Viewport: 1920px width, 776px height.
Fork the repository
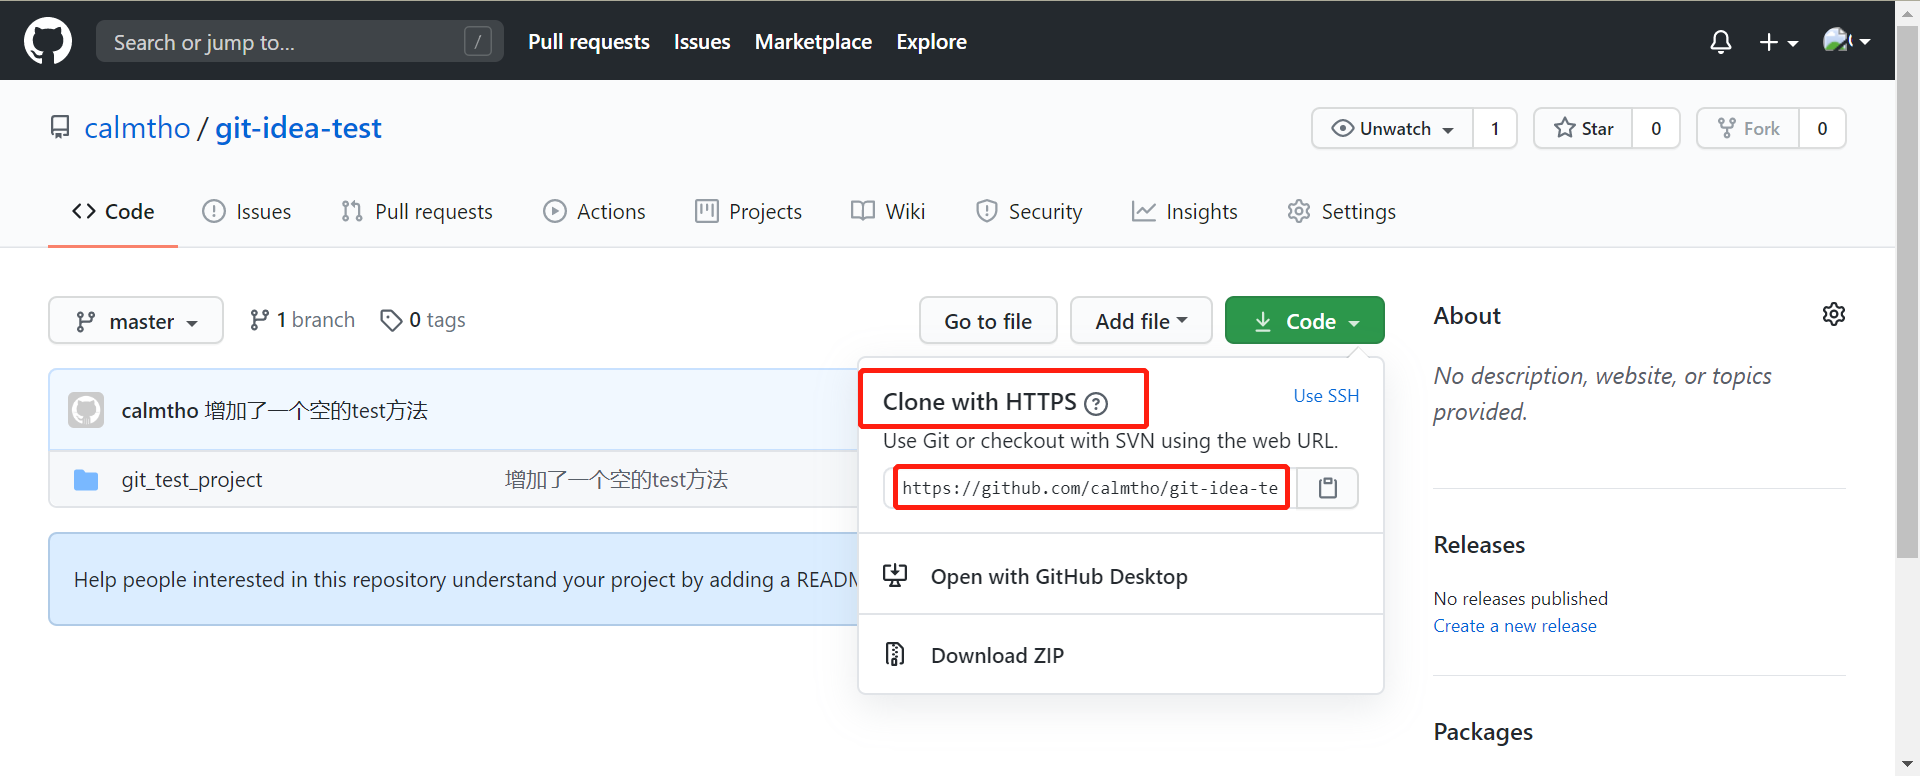[x=1748, y=128]
